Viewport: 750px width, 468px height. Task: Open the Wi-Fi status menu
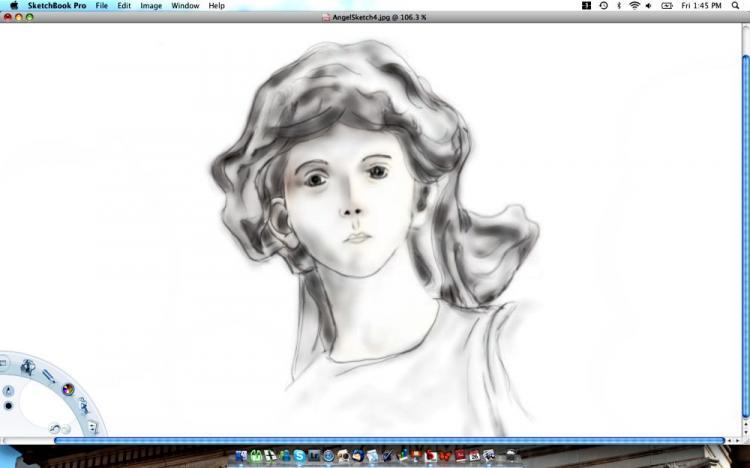point(634,6)
